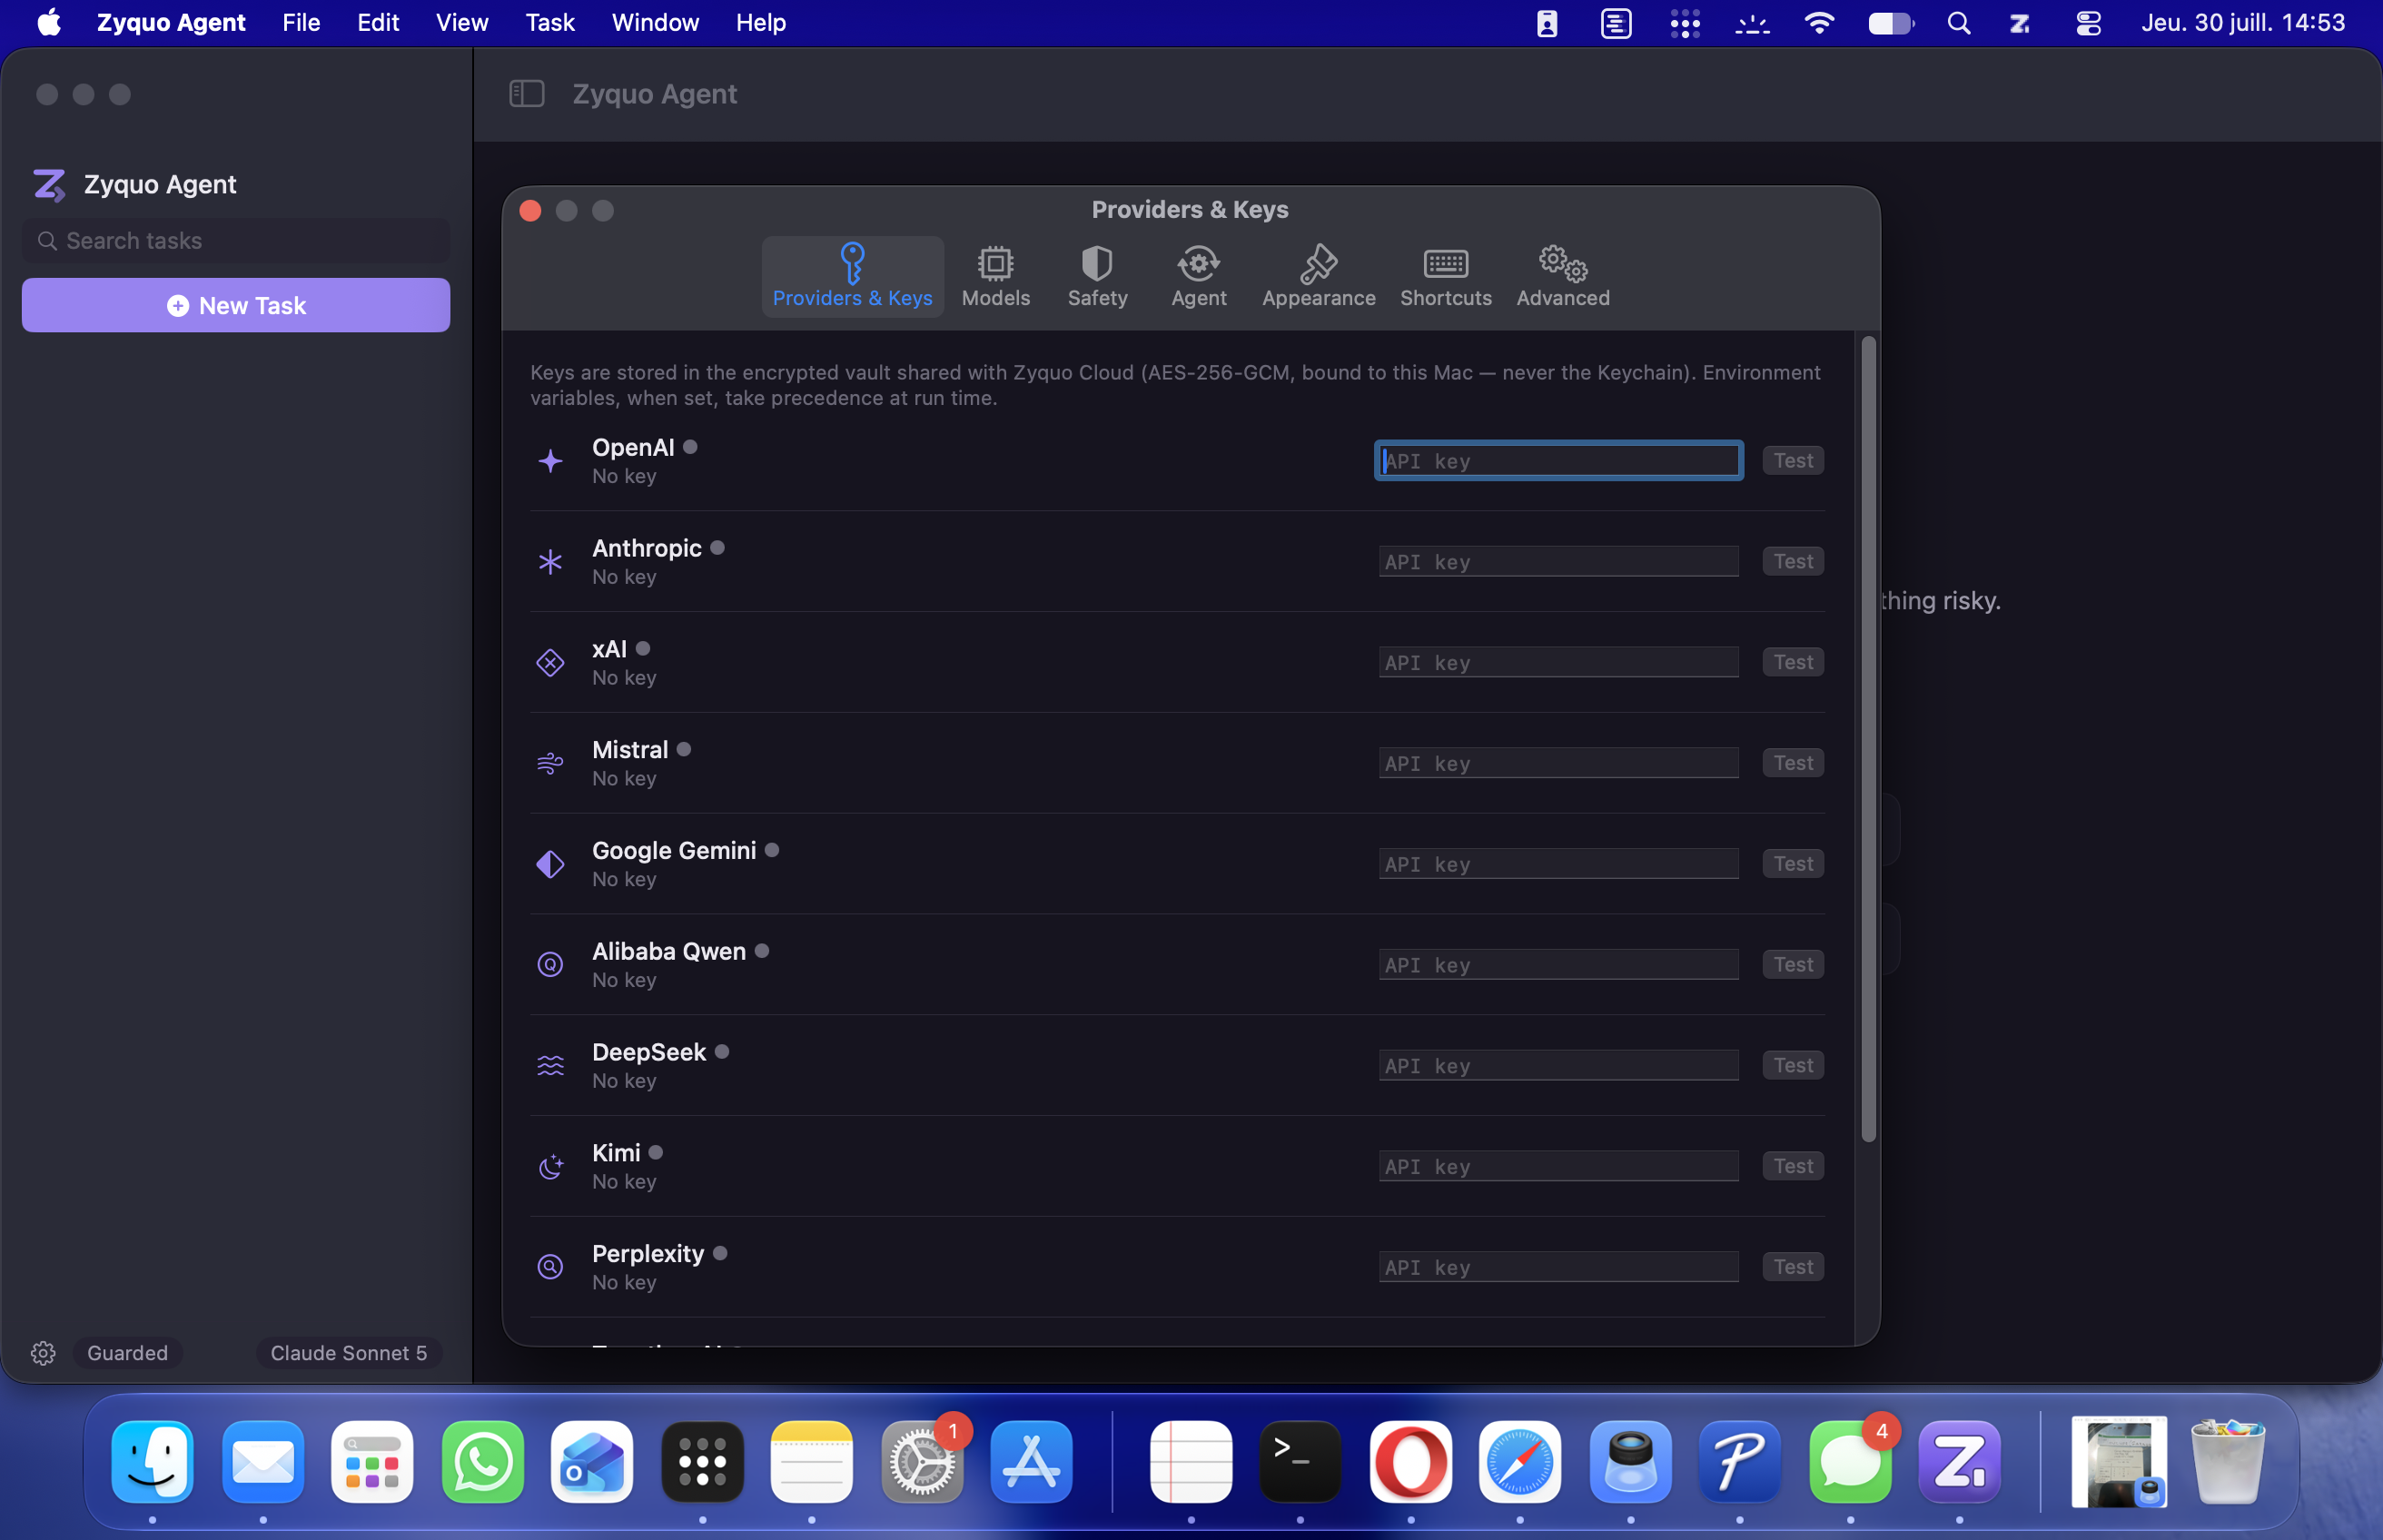Click the settings window scrollbar
The height and width of the screenshot is (1540, 2383).
coord(1867,739)
